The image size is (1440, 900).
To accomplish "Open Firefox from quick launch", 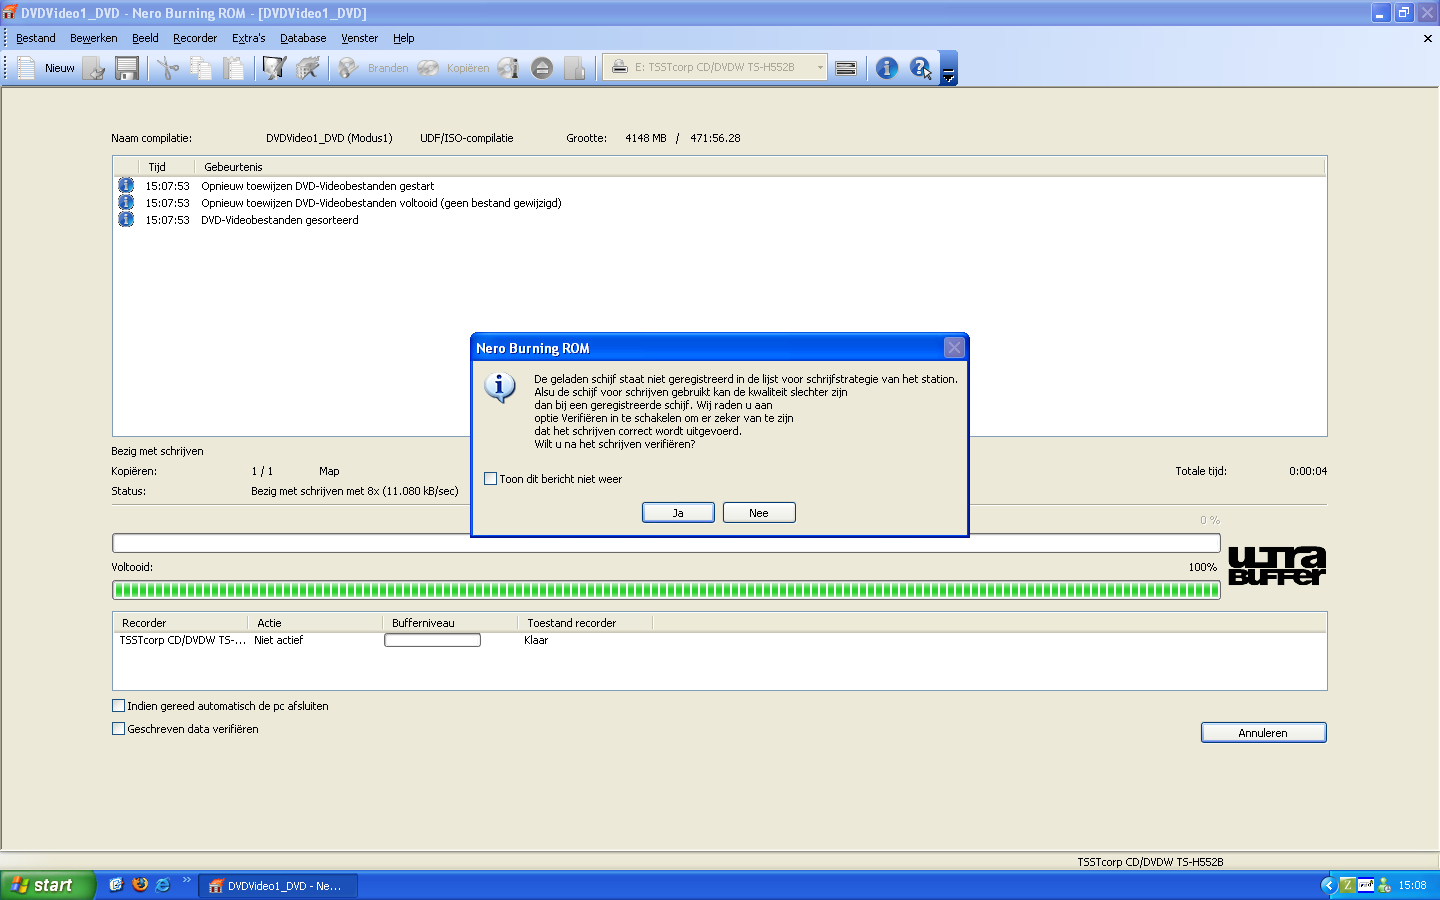I will (139, 885).
